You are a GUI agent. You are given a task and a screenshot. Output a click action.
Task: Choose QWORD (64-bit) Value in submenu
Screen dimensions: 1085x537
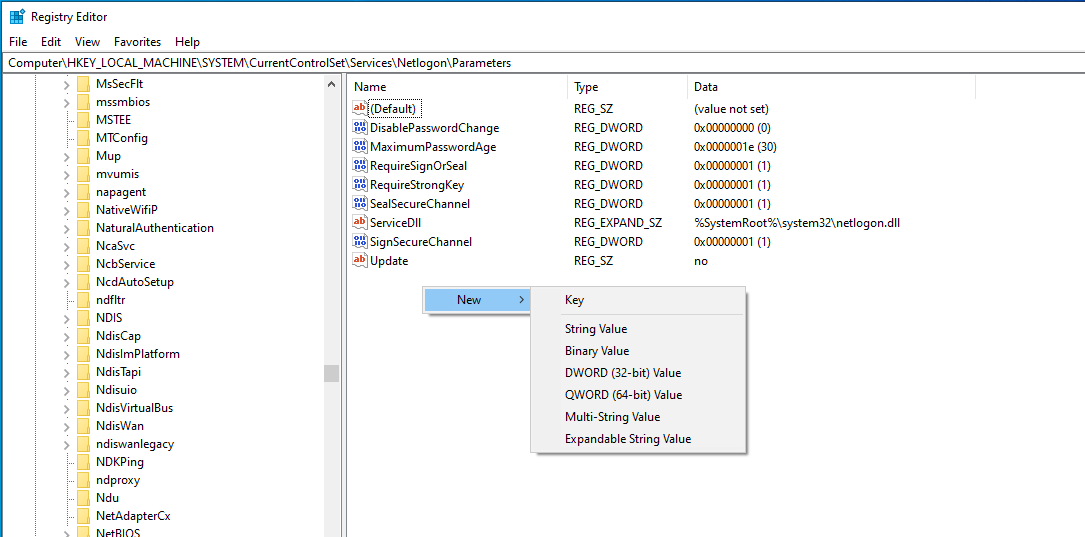(x=638, y=395)
